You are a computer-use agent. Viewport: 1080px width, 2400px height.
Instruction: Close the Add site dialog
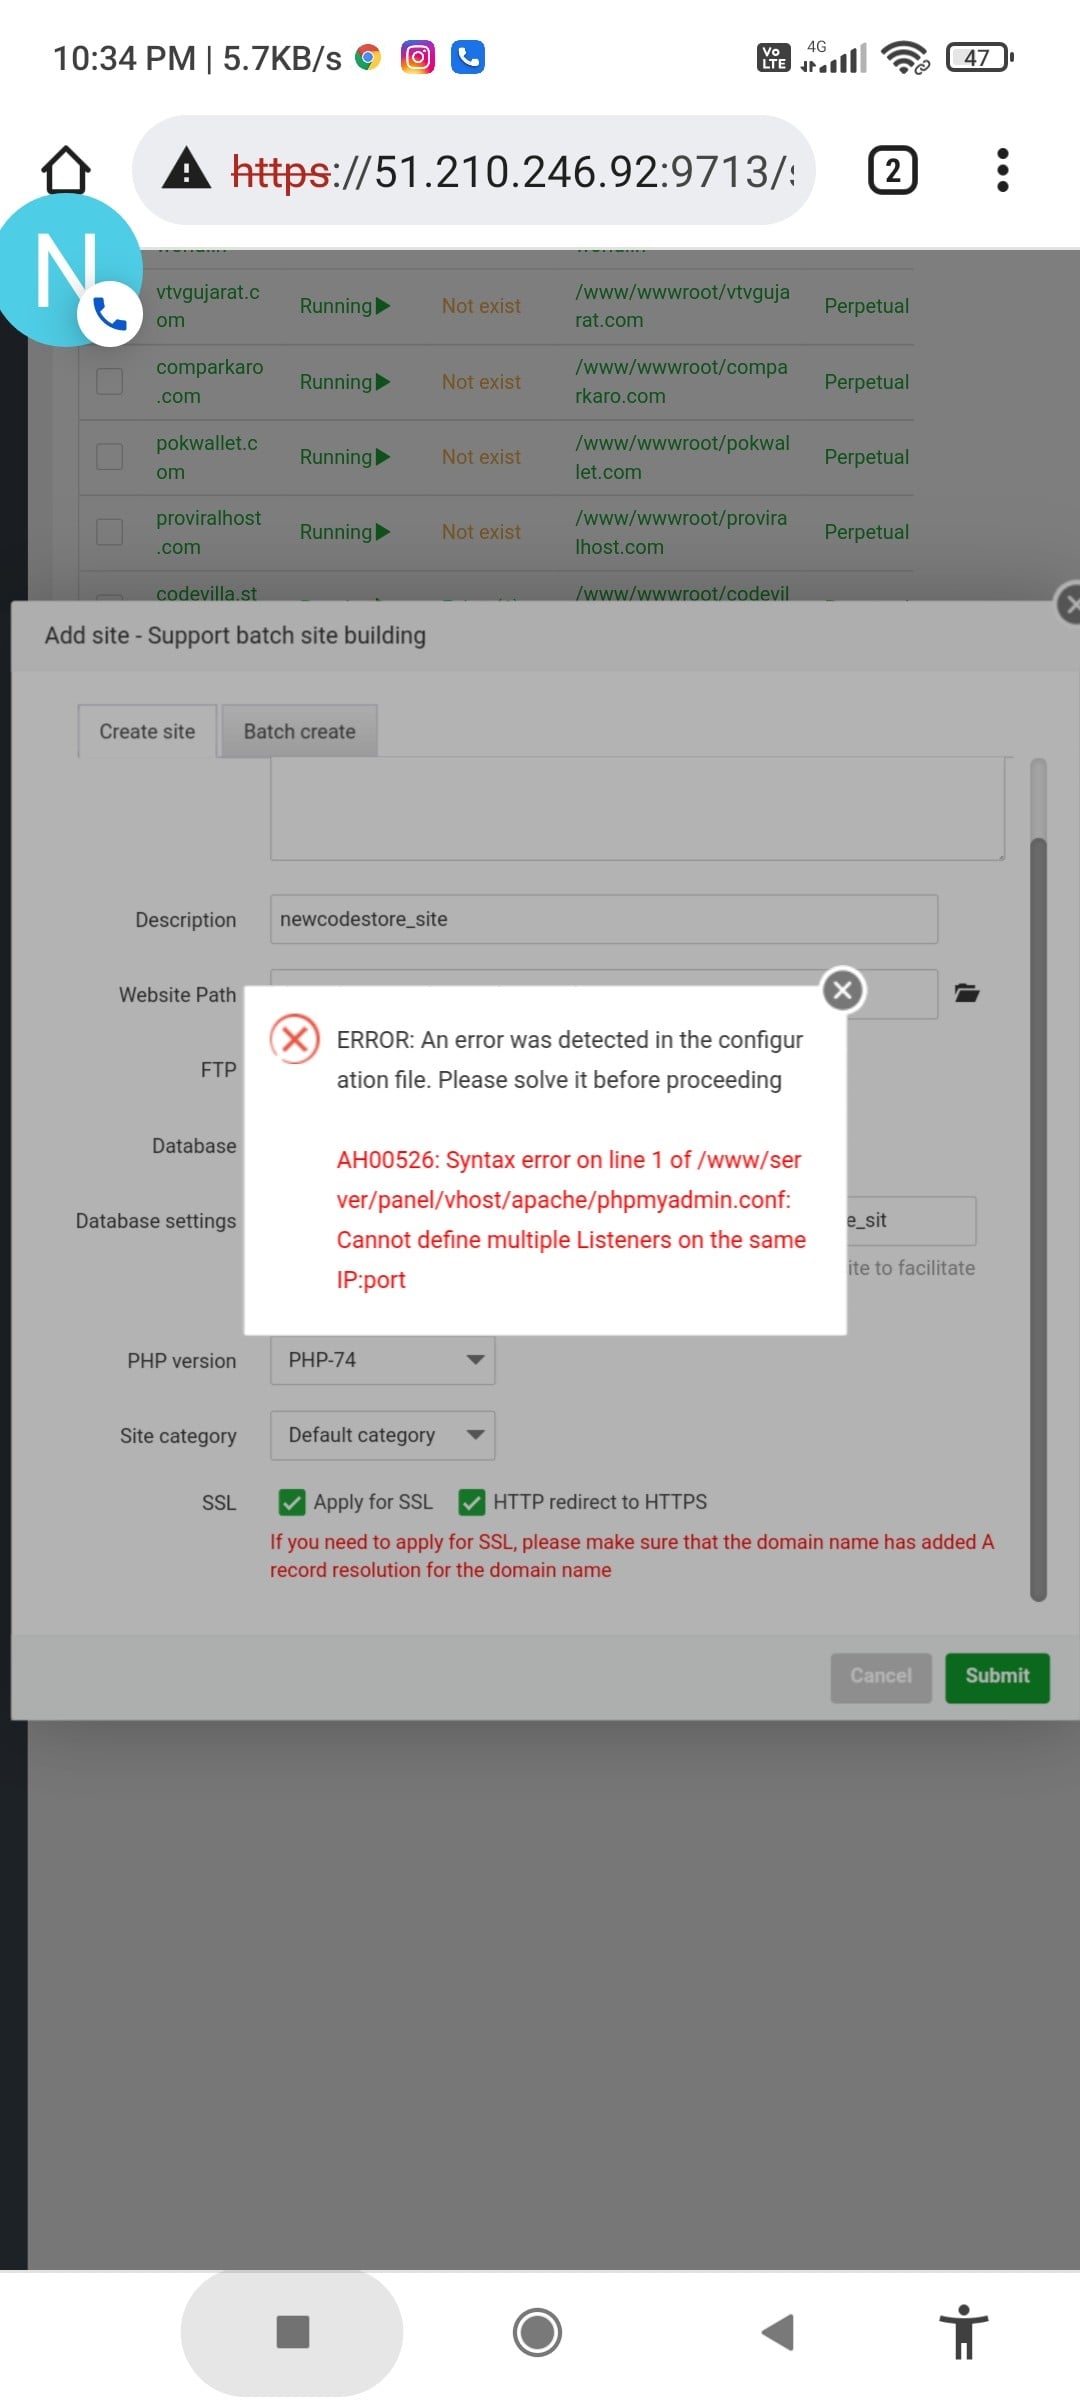[x=1070, y=603]
